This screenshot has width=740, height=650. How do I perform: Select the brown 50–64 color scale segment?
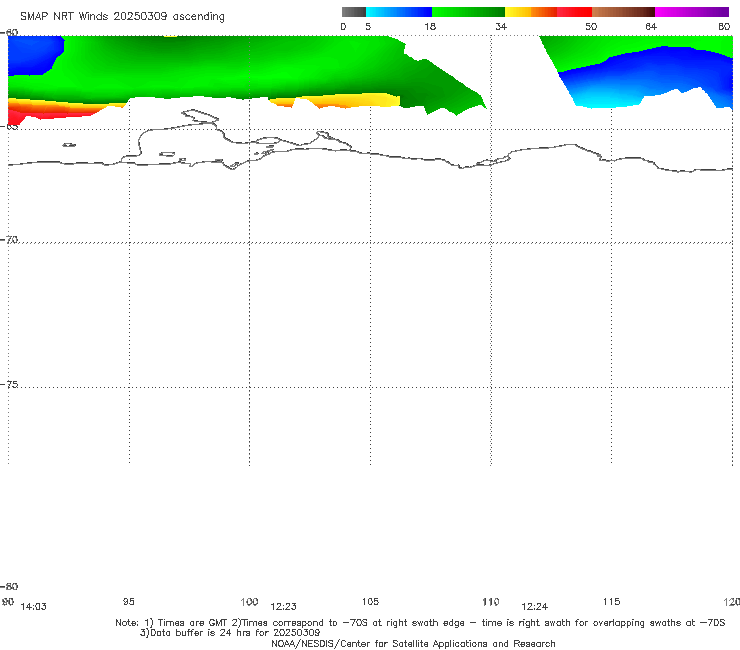click(623, 12)
